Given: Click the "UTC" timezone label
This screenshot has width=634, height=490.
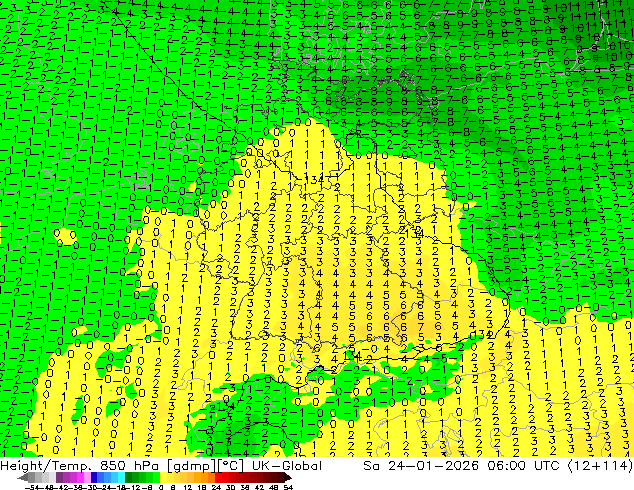Looking at the screenshot, I should pos(547,466).
